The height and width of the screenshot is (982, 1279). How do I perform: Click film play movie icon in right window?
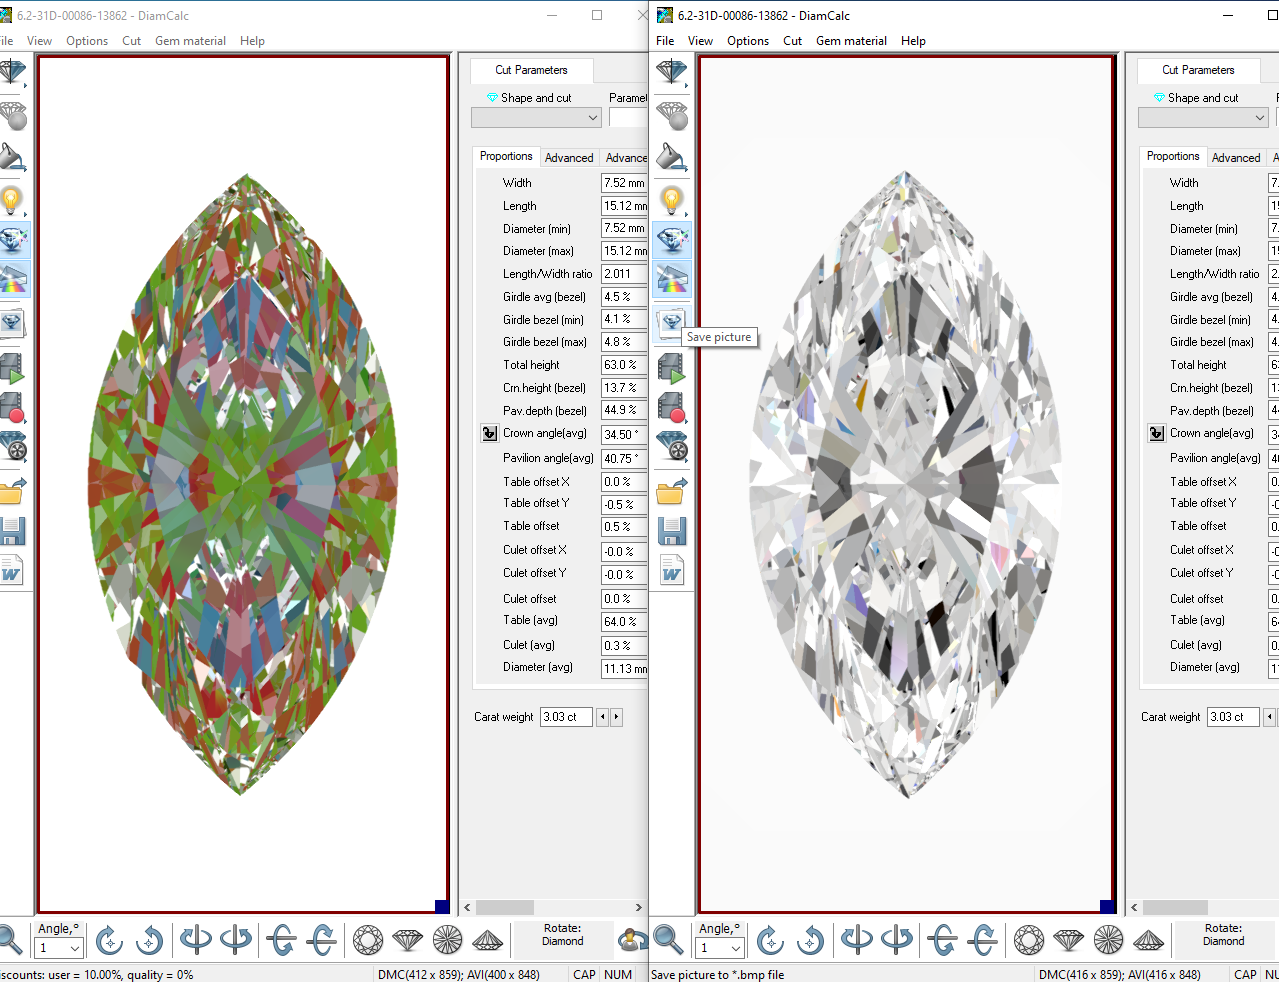point(671,368)
